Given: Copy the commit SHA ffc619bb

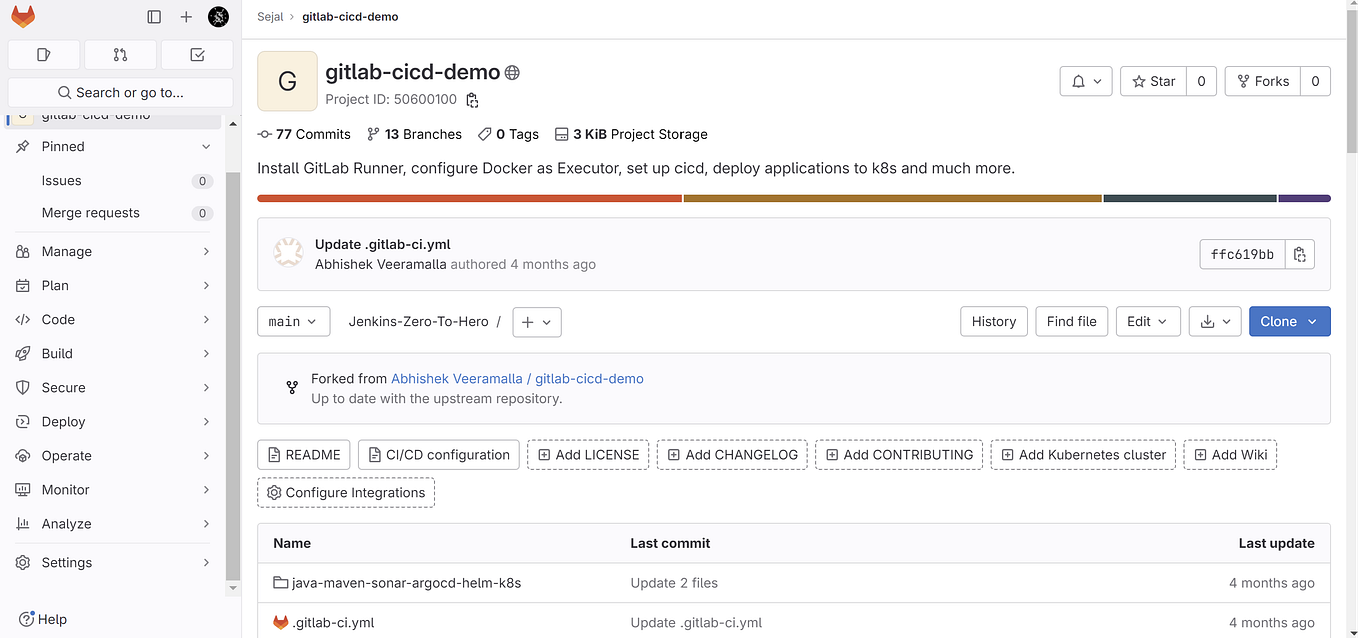Looking at the screenshot, I should [1300, 254].
